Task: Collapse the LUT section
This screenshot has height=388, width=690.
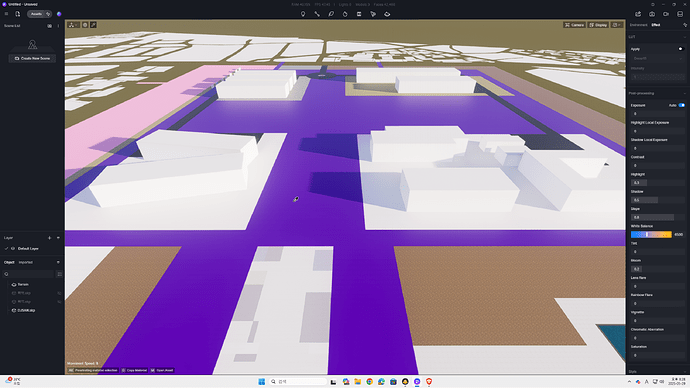Action: click(684, 37)
